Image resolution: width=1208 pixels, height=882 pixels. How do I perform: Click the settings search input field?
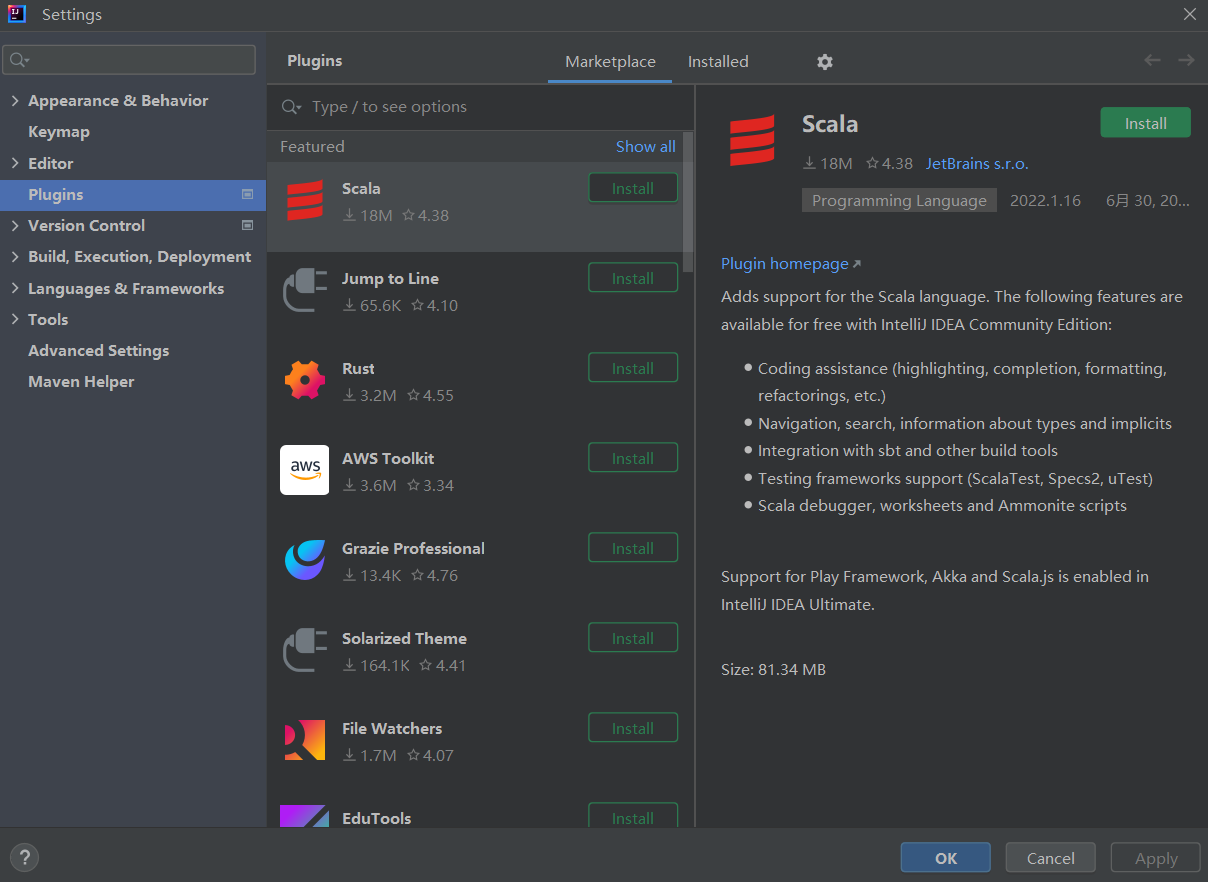click(129, 60)
